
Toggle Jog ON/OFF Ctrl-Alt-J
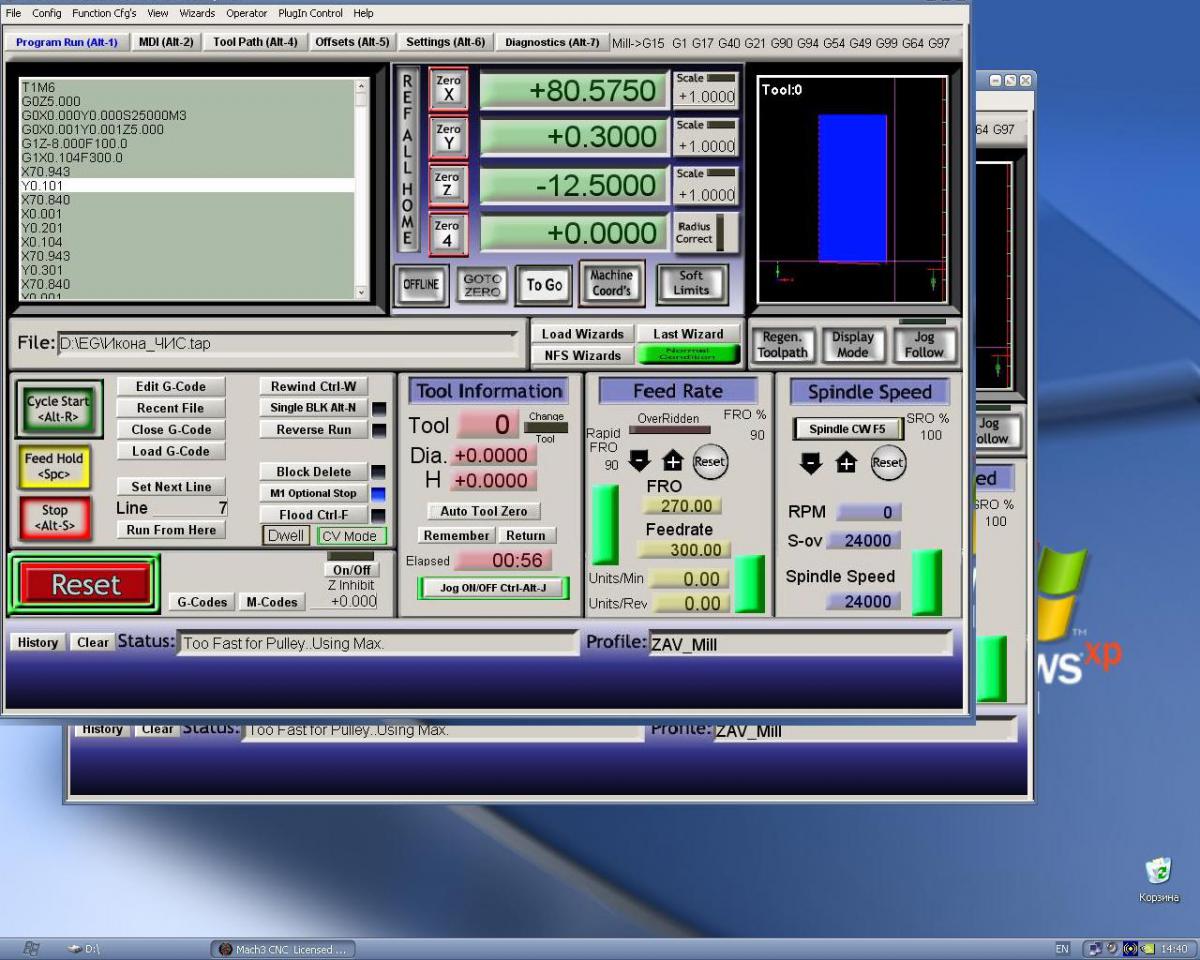tap(493, 588)
